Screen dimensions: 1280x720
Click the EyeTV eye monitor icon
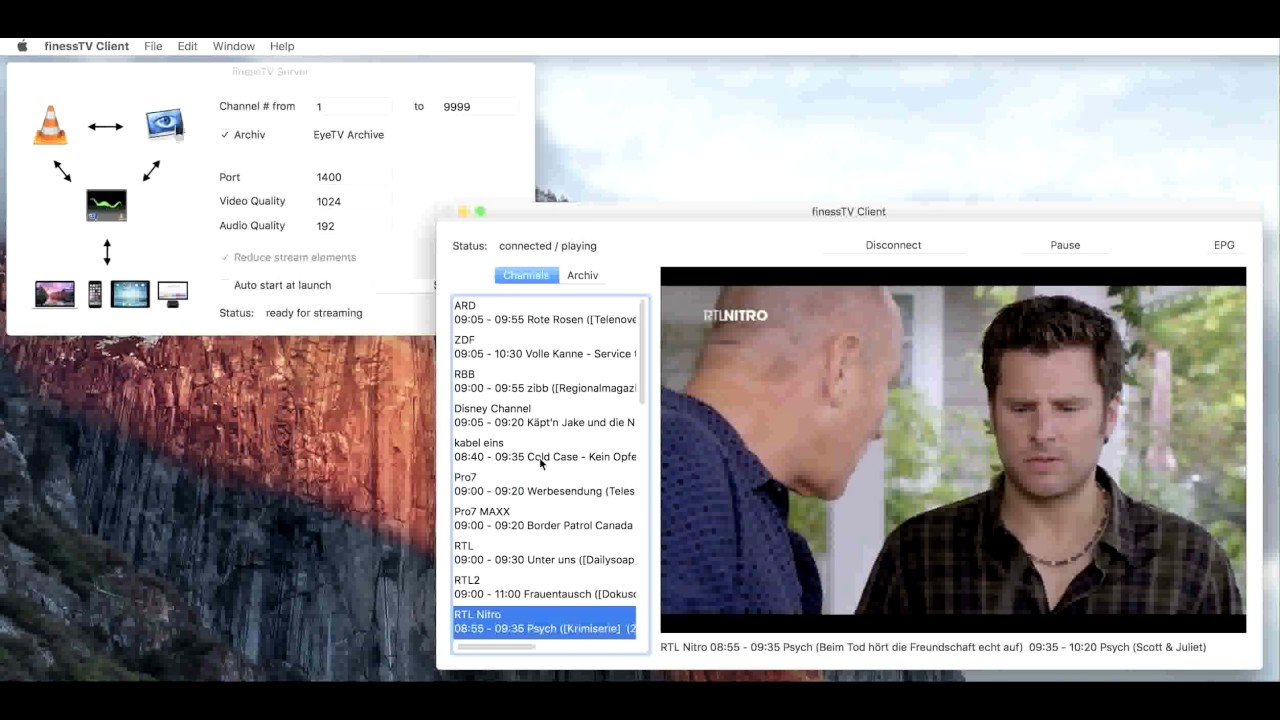(x=165, y=125)
